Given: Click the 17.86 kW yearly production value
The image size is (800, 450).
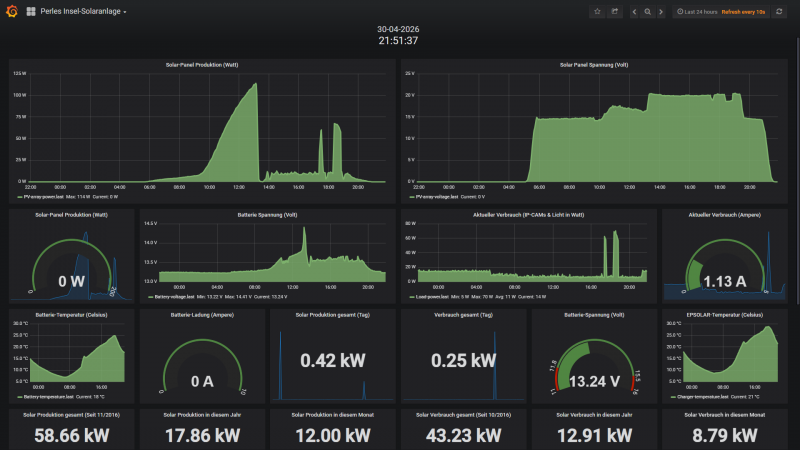Looking at the screenshot, I should click(202, 435).
